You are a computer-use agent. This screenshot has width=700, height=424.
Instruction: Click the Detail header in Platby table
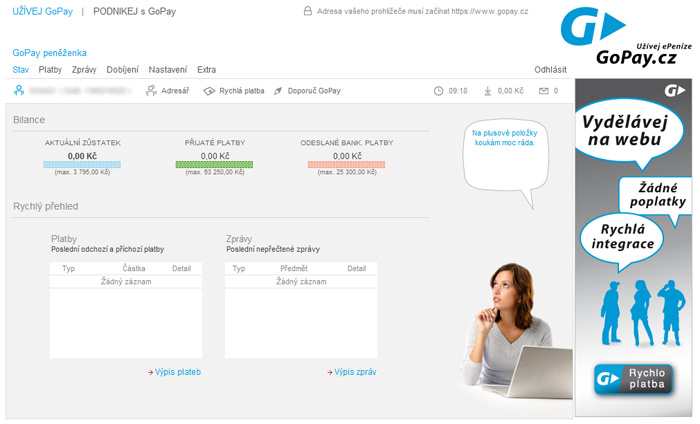tap(181, 269)
